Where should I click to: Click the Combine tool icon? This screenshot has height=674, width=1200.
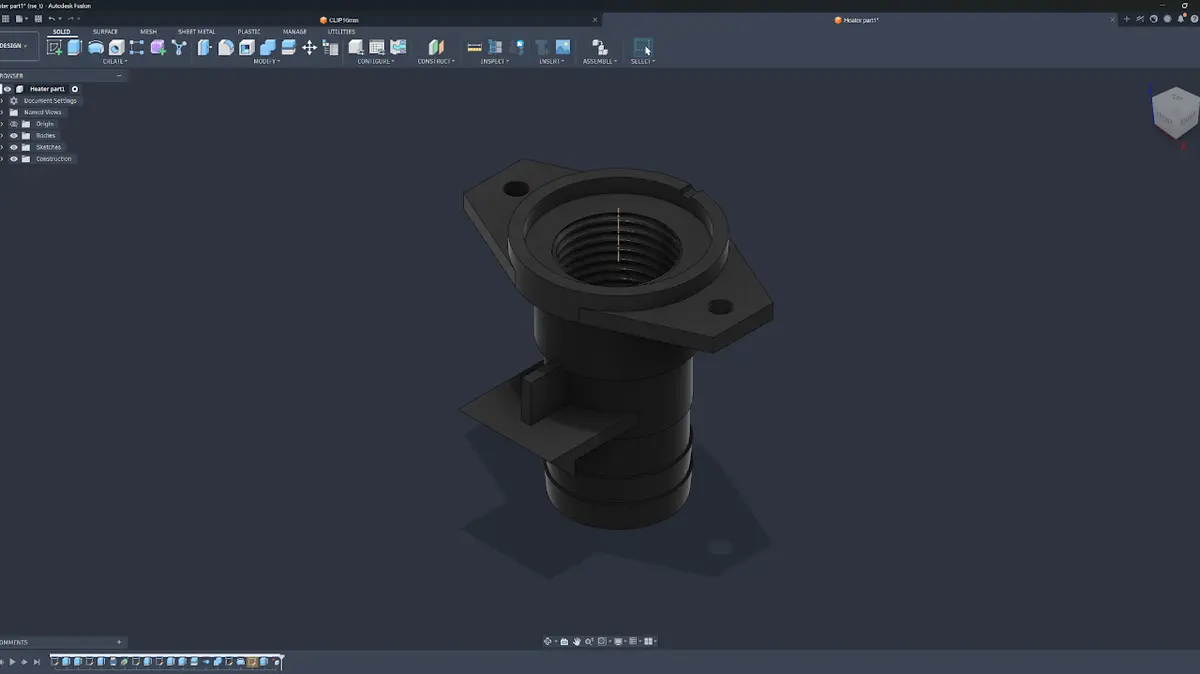[268, 47]
